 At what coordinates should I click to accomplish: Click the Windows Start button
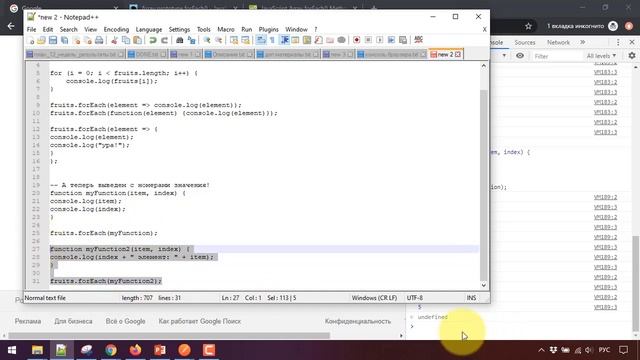(x=12, y=350)
